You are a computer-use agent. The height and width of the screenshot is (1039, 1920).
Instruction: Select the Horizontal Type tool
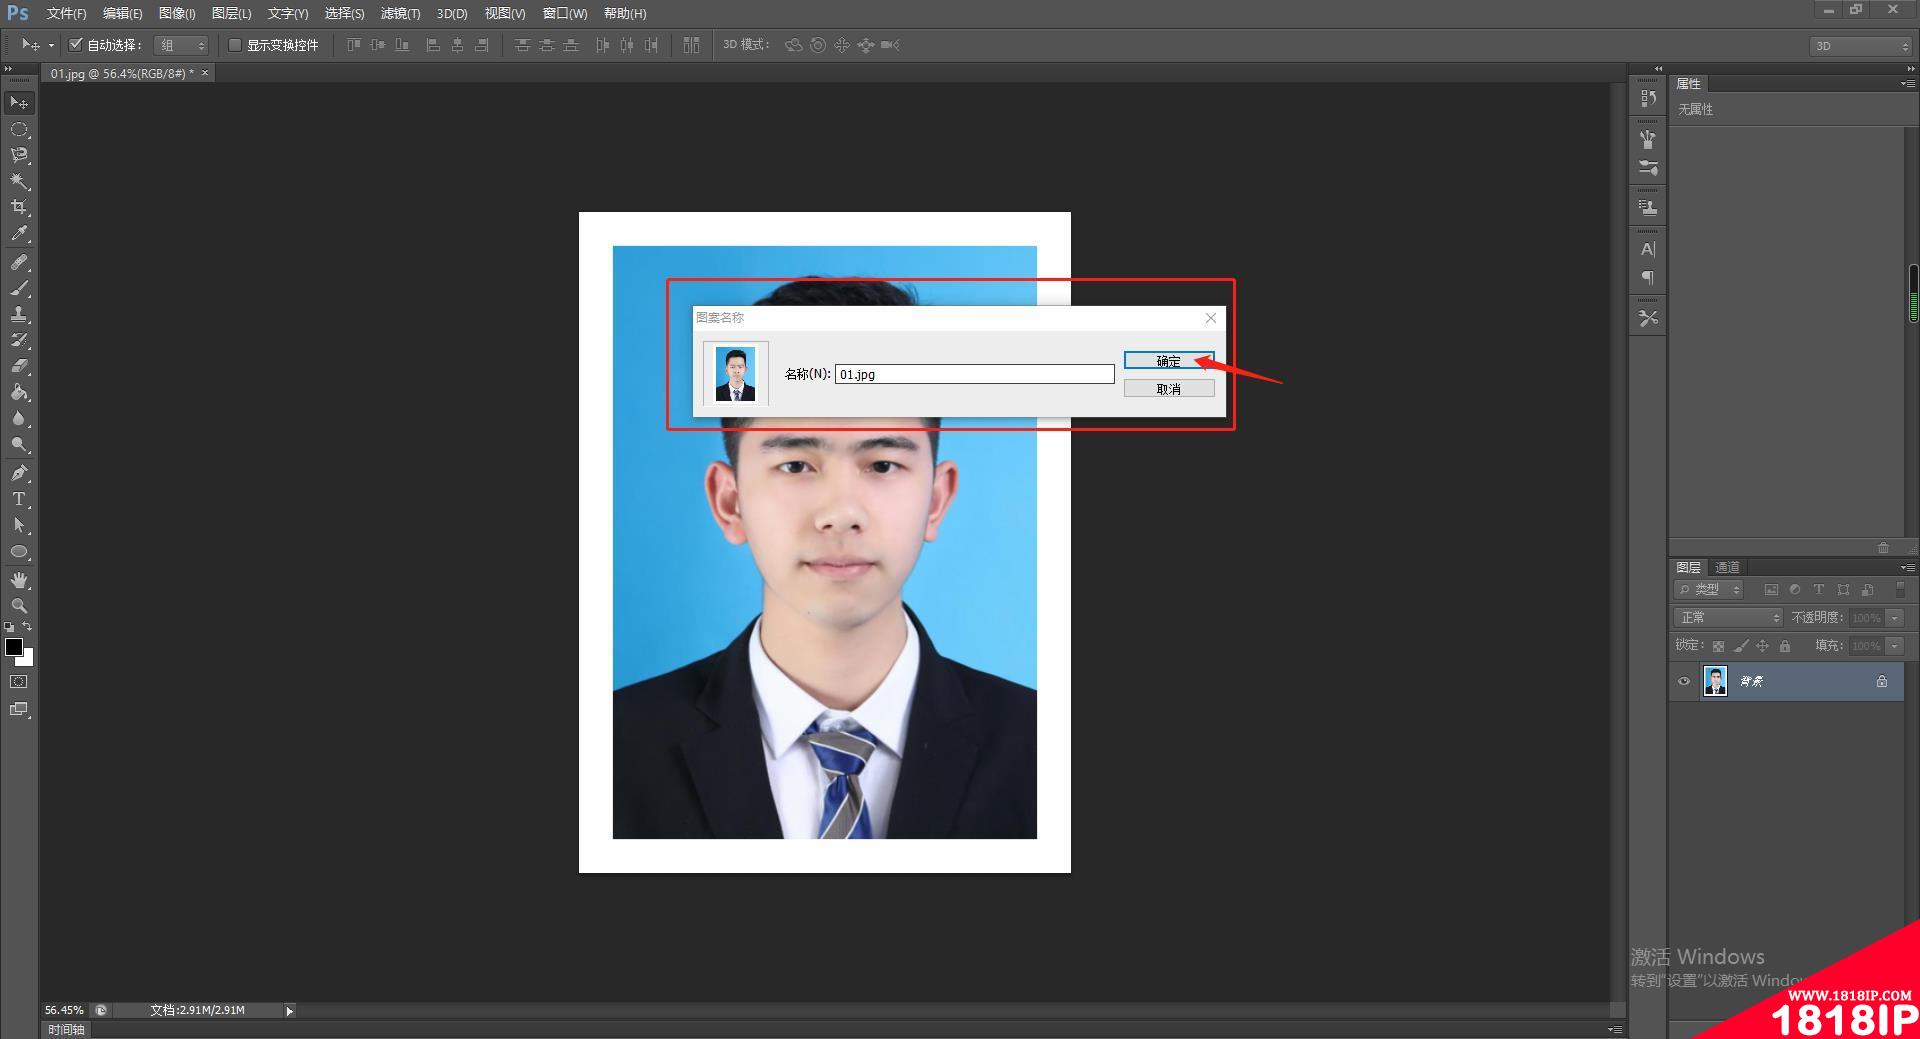(19, 499)
